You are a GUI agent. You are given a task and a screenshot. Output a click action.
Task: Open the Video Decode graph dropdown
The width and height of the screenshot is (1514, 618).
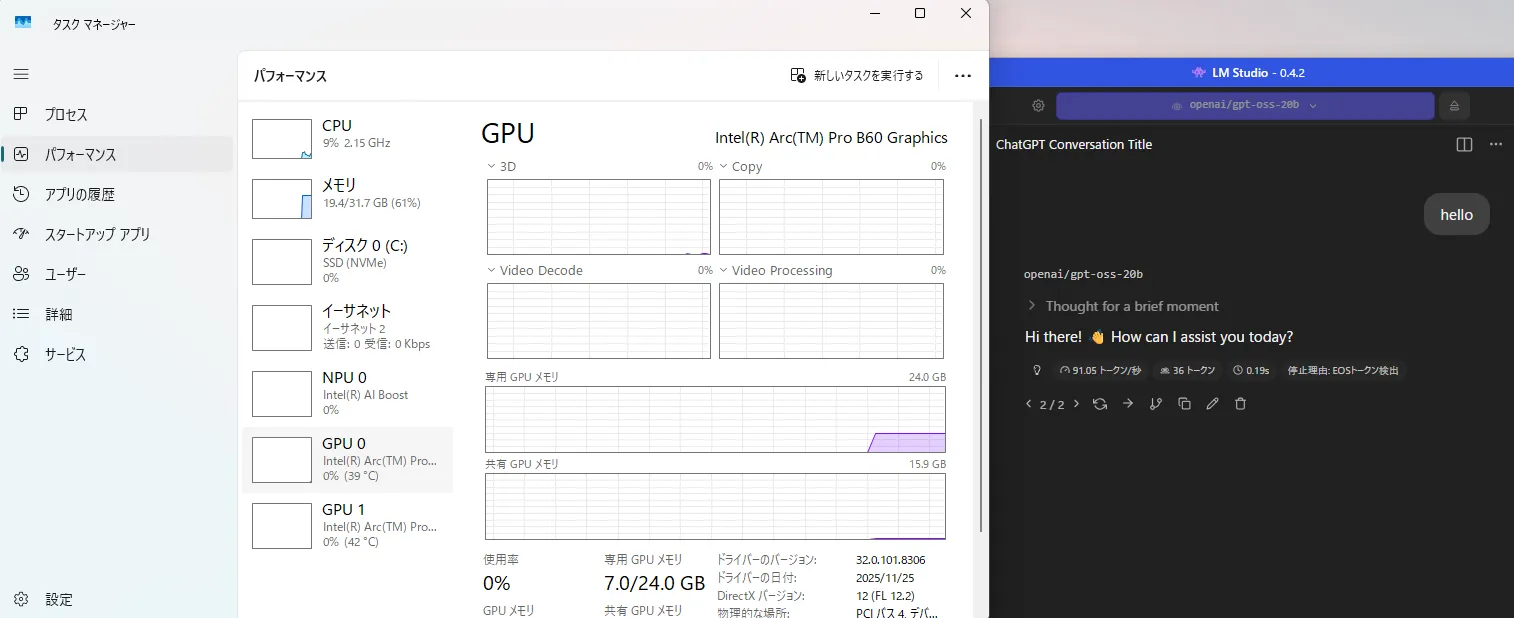pos(492,270)
